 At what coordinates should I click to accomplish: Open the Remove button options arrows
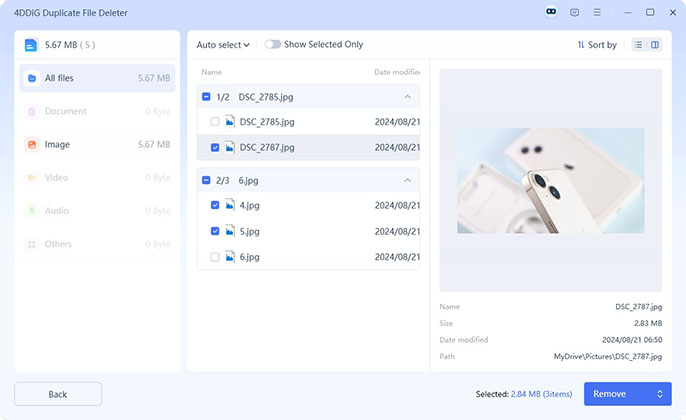pyautogui.click(x=660, y=394)
